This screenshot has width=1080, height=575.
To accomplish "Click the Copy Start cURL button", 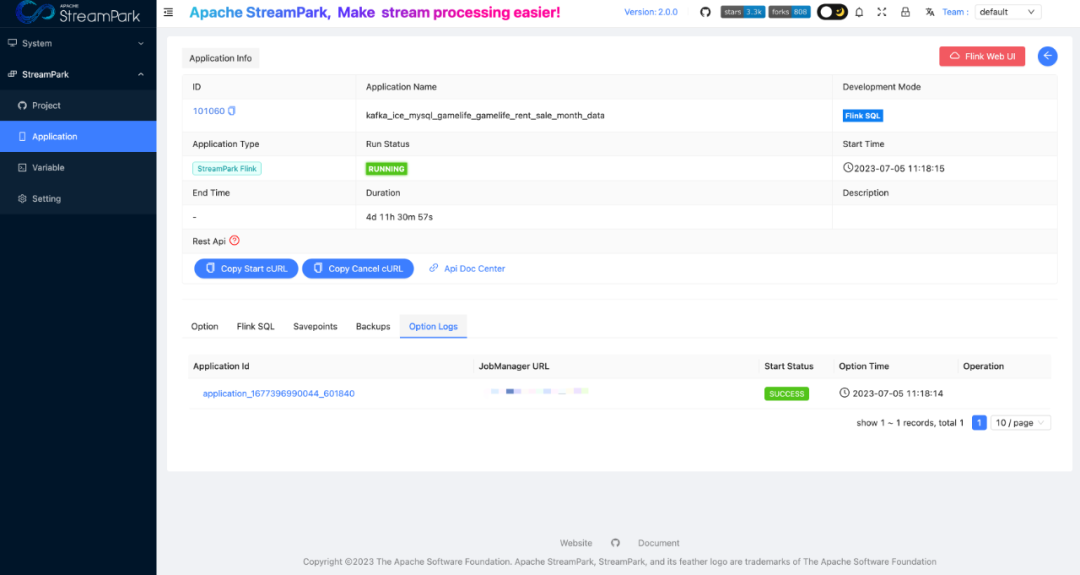I will pyautogui.click(x=246, y=269).
